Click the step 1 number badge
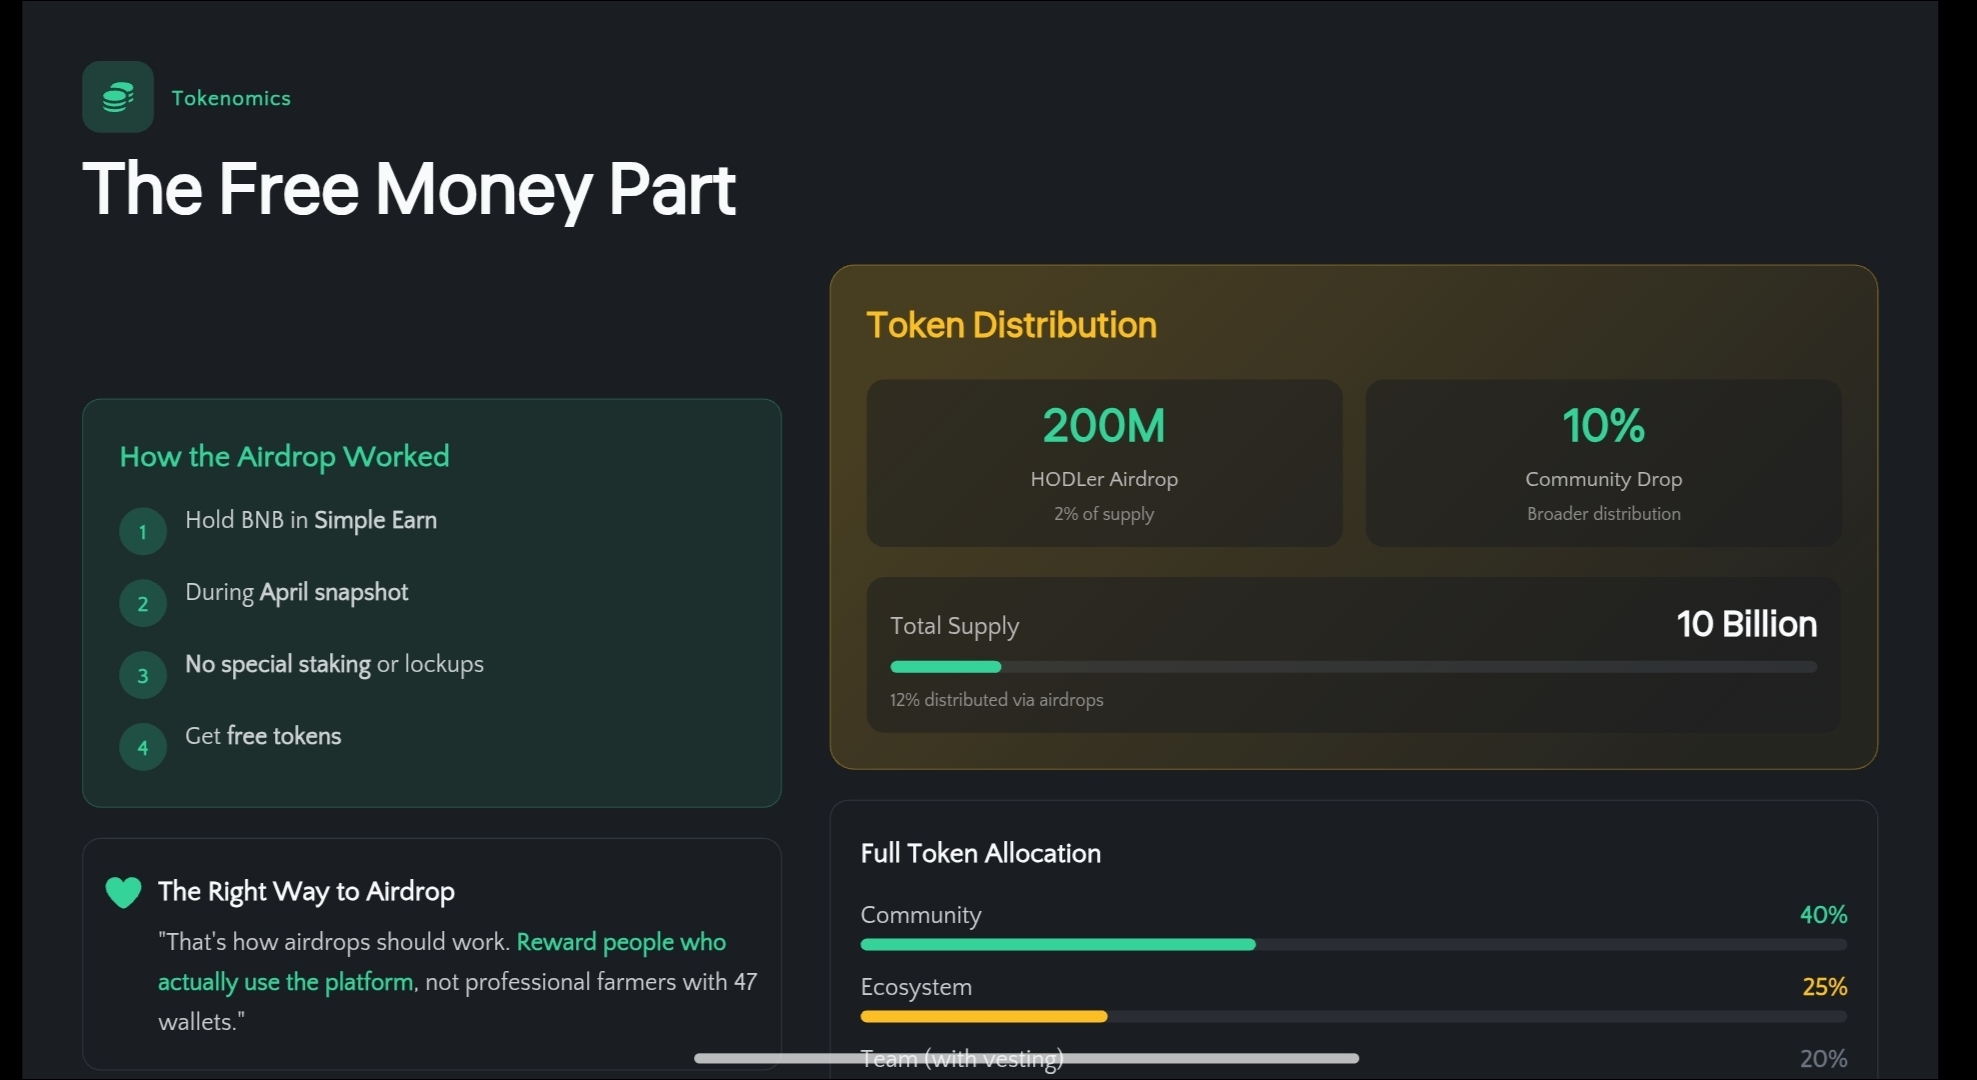 pos(143,532)
